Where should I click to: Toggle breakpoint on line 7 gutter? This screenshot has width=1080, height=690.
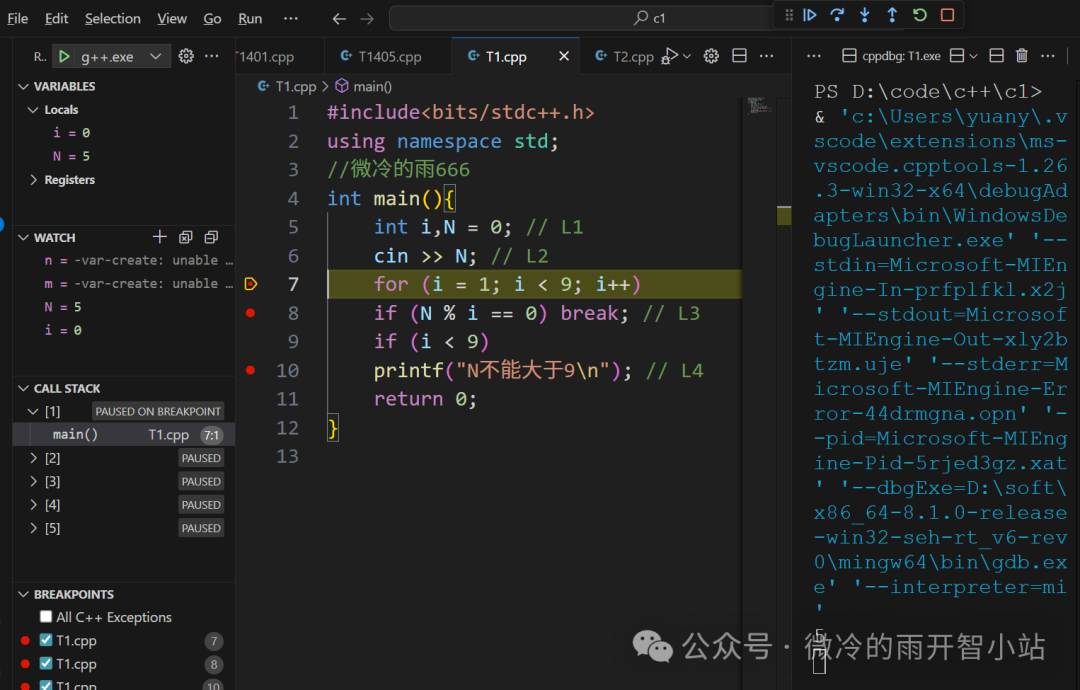tap(251, 284)
